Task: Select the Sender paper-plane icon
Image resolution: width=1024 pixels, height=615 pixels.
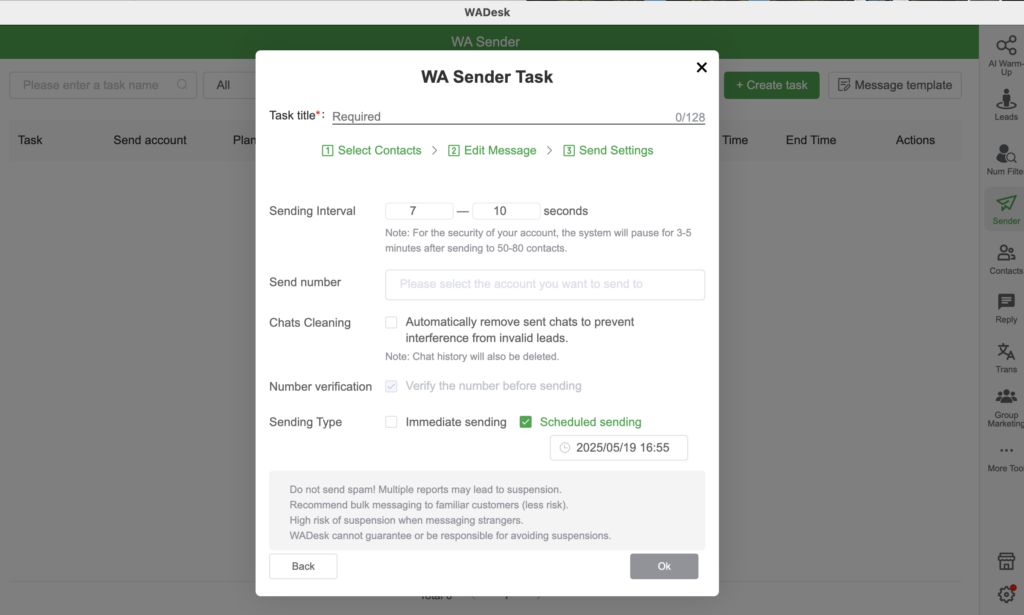Action: (x=1006, y=204)
